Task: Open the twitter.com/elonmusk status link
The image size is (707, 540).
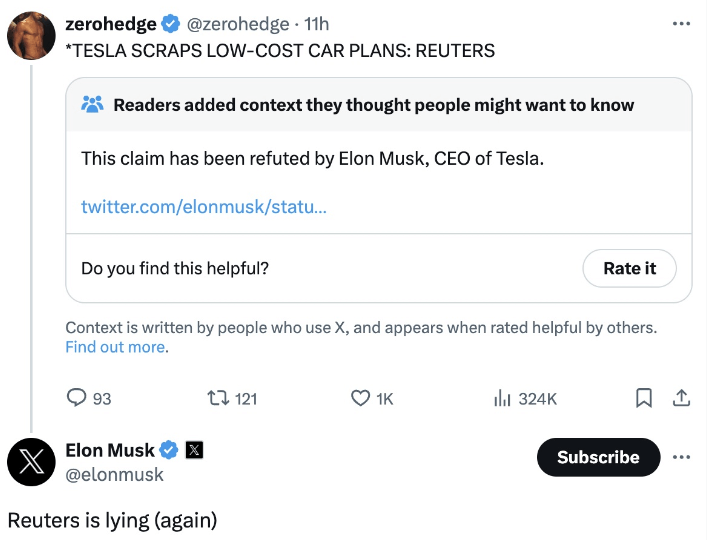Action: [x=203, y=206]
